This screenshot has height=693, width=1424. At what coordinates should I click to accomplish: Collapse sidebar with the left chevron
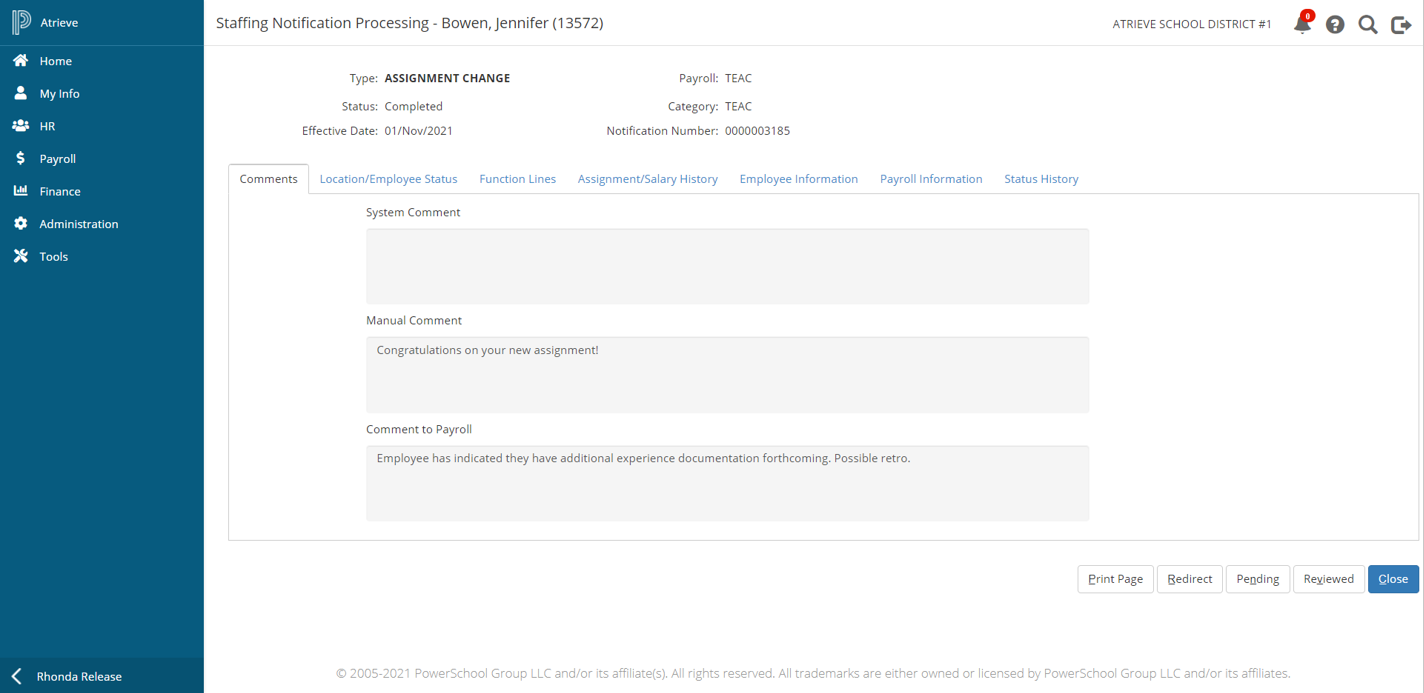(17, 676)
